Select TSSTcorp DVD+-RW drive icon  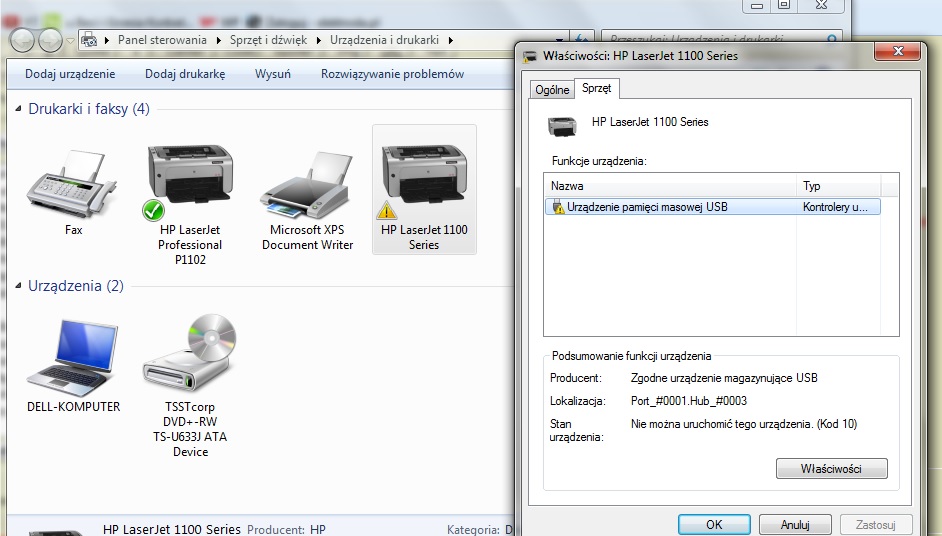pyautogui.click(x=190, y=353)
